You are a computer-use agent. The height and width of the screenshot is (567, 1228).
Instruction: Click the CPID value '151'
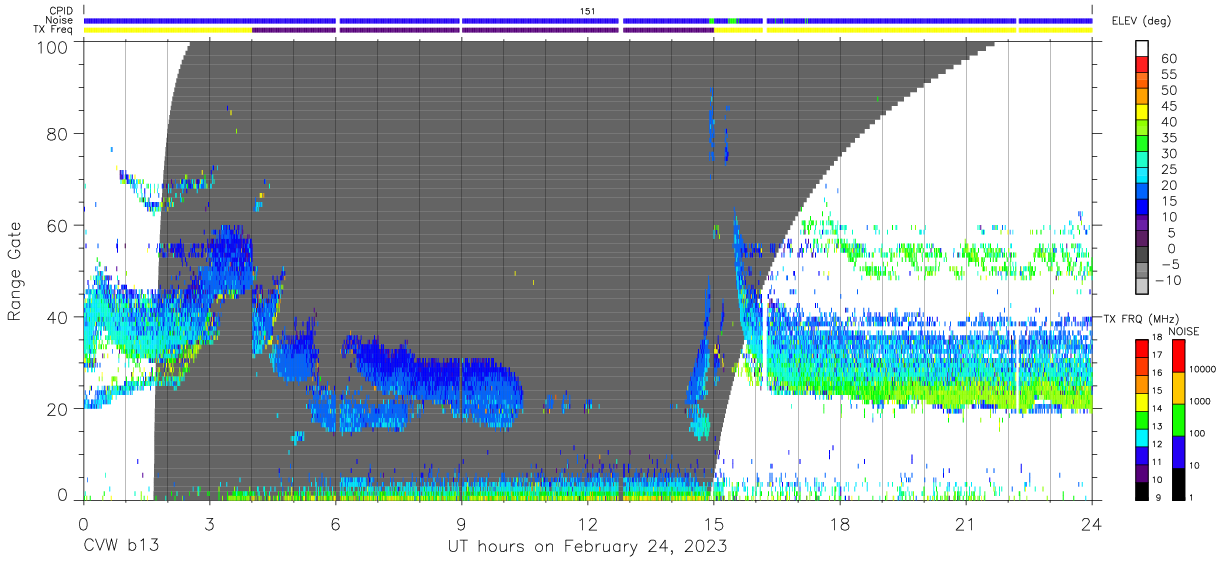tap(588, 10)
